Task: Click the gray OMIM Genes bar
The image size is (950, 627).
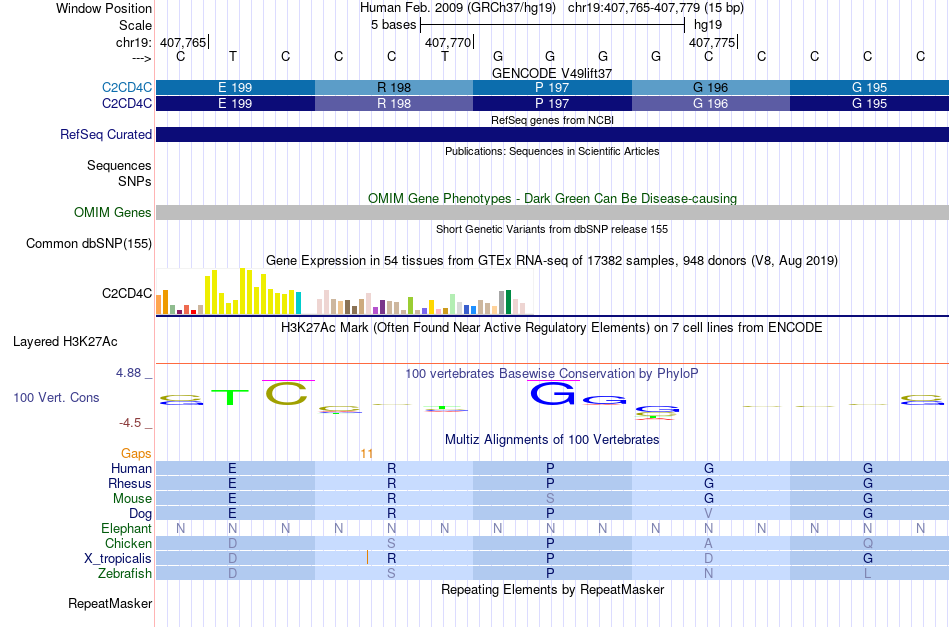Action: (x=552, y=212)
